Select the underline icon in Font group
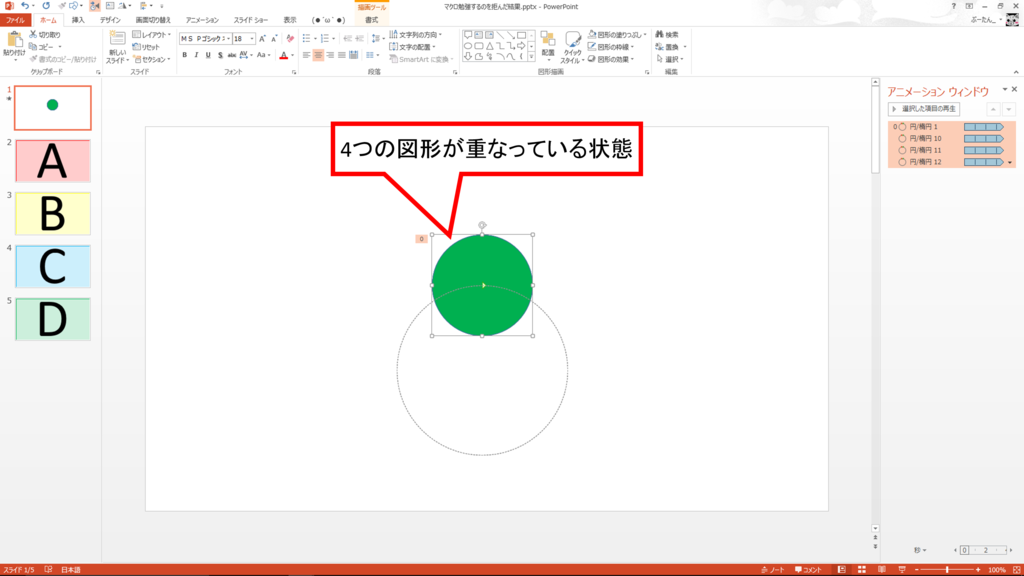The width and height of the screenshot is (1024, 576). [208, 55]
